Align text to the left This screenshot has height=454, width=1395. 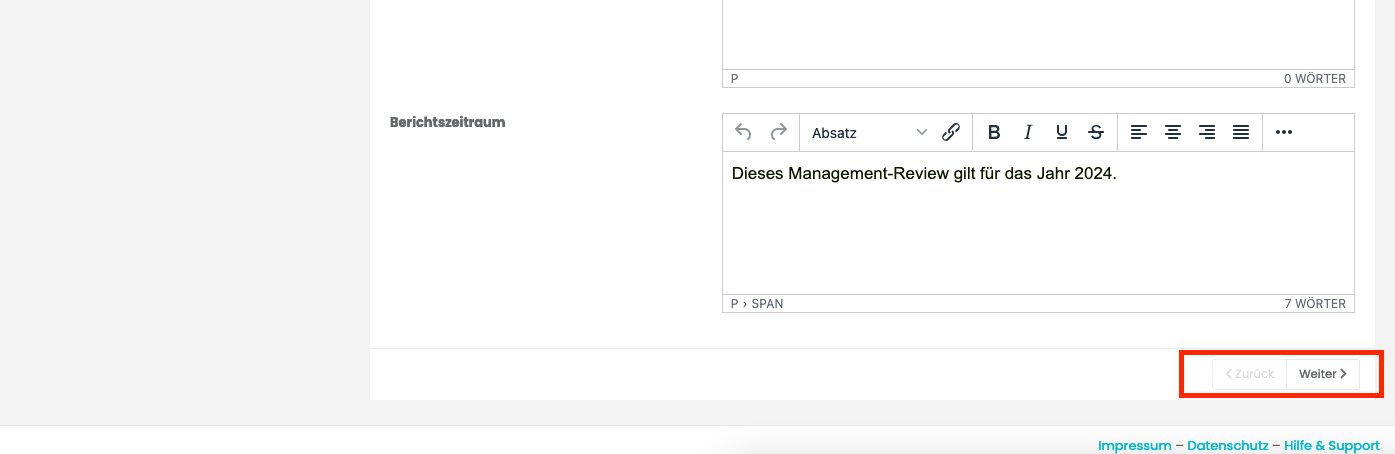pyautogui.click(x=1139, y=132)
